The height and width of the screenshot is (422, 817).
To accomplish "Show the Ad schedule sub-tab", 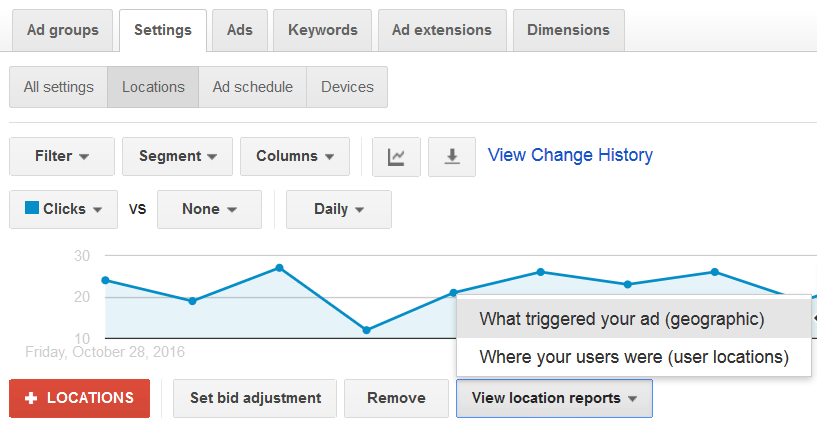I will coord(252,87).
